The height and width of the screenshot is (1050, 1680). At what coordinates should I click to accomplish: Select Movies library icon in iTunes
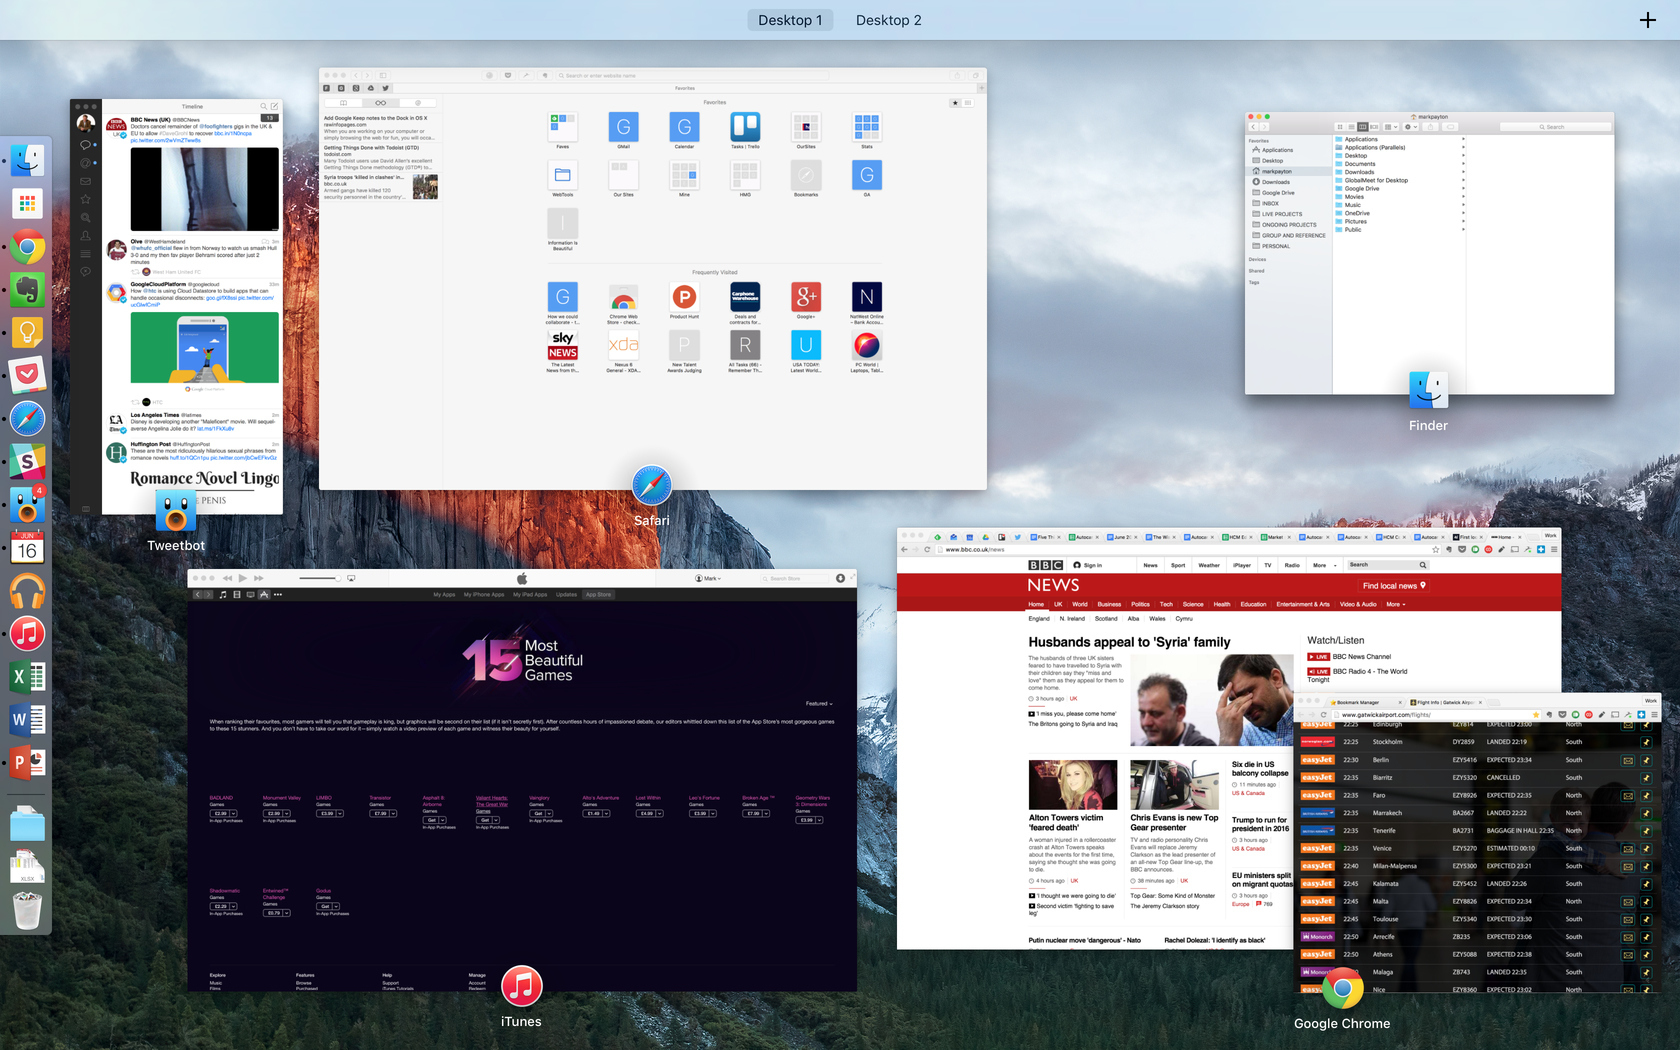pos(237,594)
